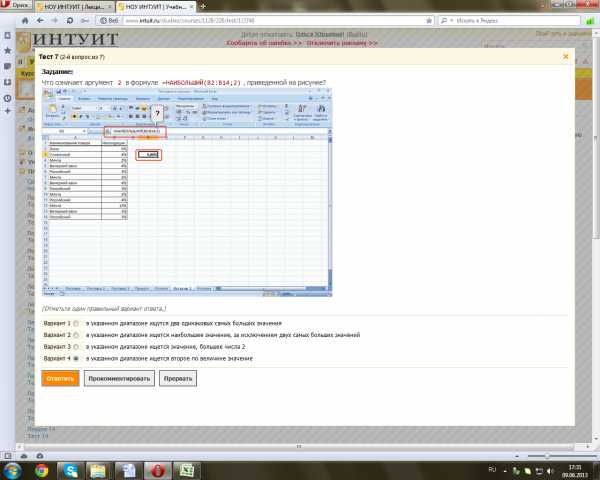The width and height of the screenshot is (600, 480).
Task: Open Excel from the taskbar
Action: 187,471
